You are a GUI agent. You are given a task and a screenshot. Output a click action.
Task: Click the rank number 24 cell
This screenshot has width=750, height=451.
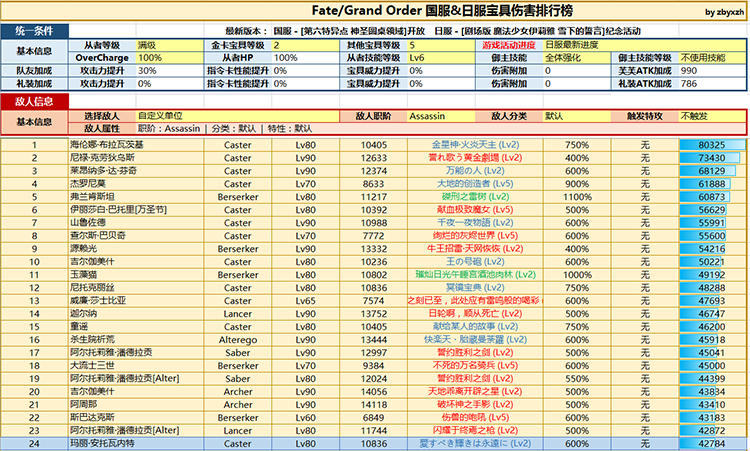pos(34,443)
